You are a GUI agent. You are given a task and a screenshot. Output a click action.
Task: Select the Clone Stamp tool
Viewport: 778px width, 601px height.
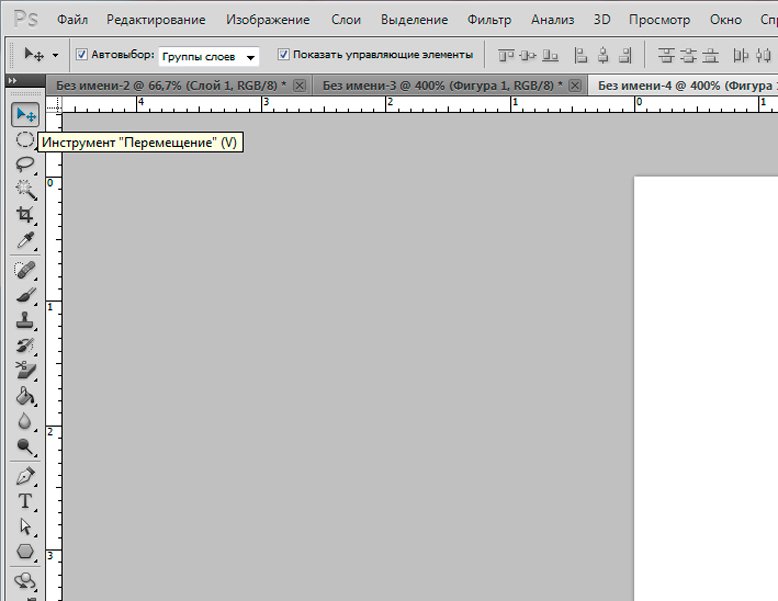(25, 321)
